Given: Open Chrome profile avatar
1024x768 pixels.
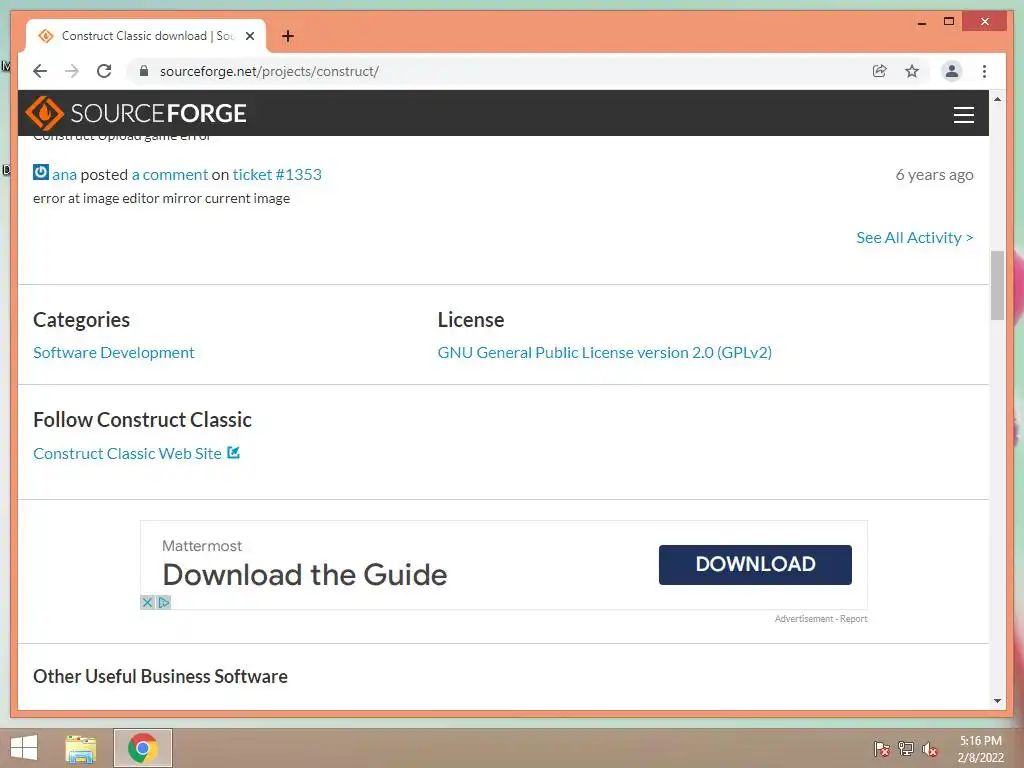Looking at the screenshot, I should pos(952,71).
